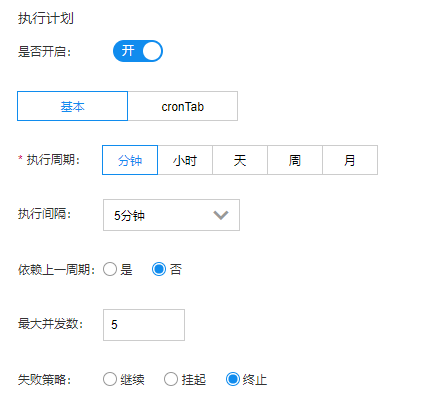Image resolution: width=443 pixels, height=403 pixels.
Task: Toggle the 是否开启 switch off
Action: (x=138, y=51)
